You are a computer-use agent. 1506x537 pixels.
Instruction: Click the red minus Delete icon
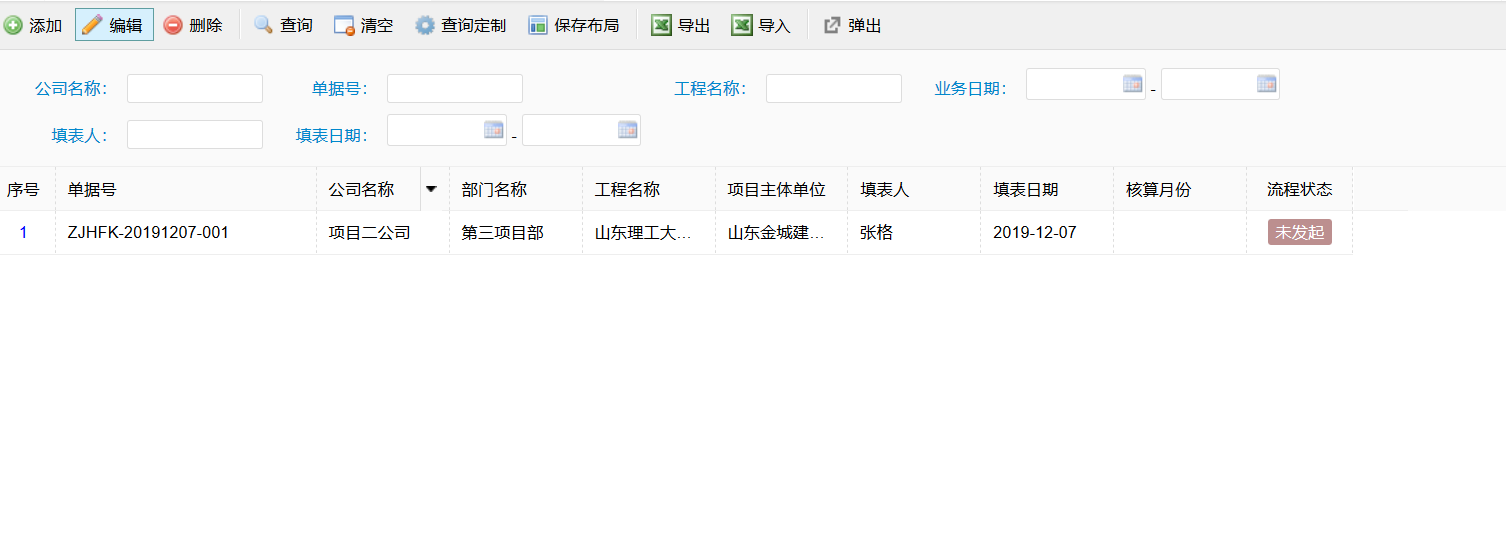coord(173,25)
